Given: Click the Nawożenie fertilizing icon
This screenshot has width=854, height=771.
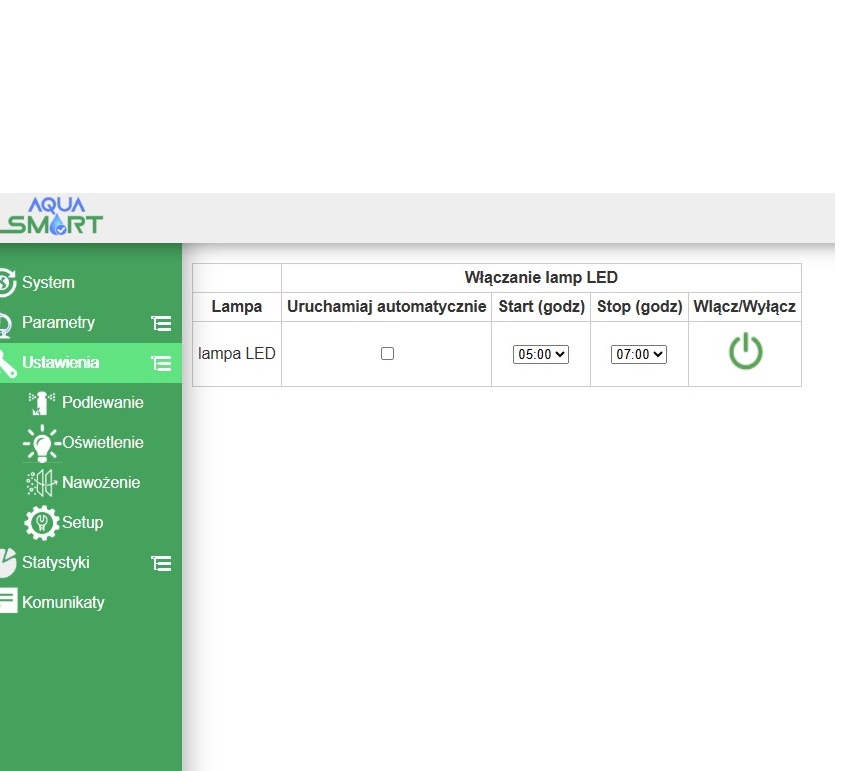Looking at the screenshot, I should click(41, 483).
